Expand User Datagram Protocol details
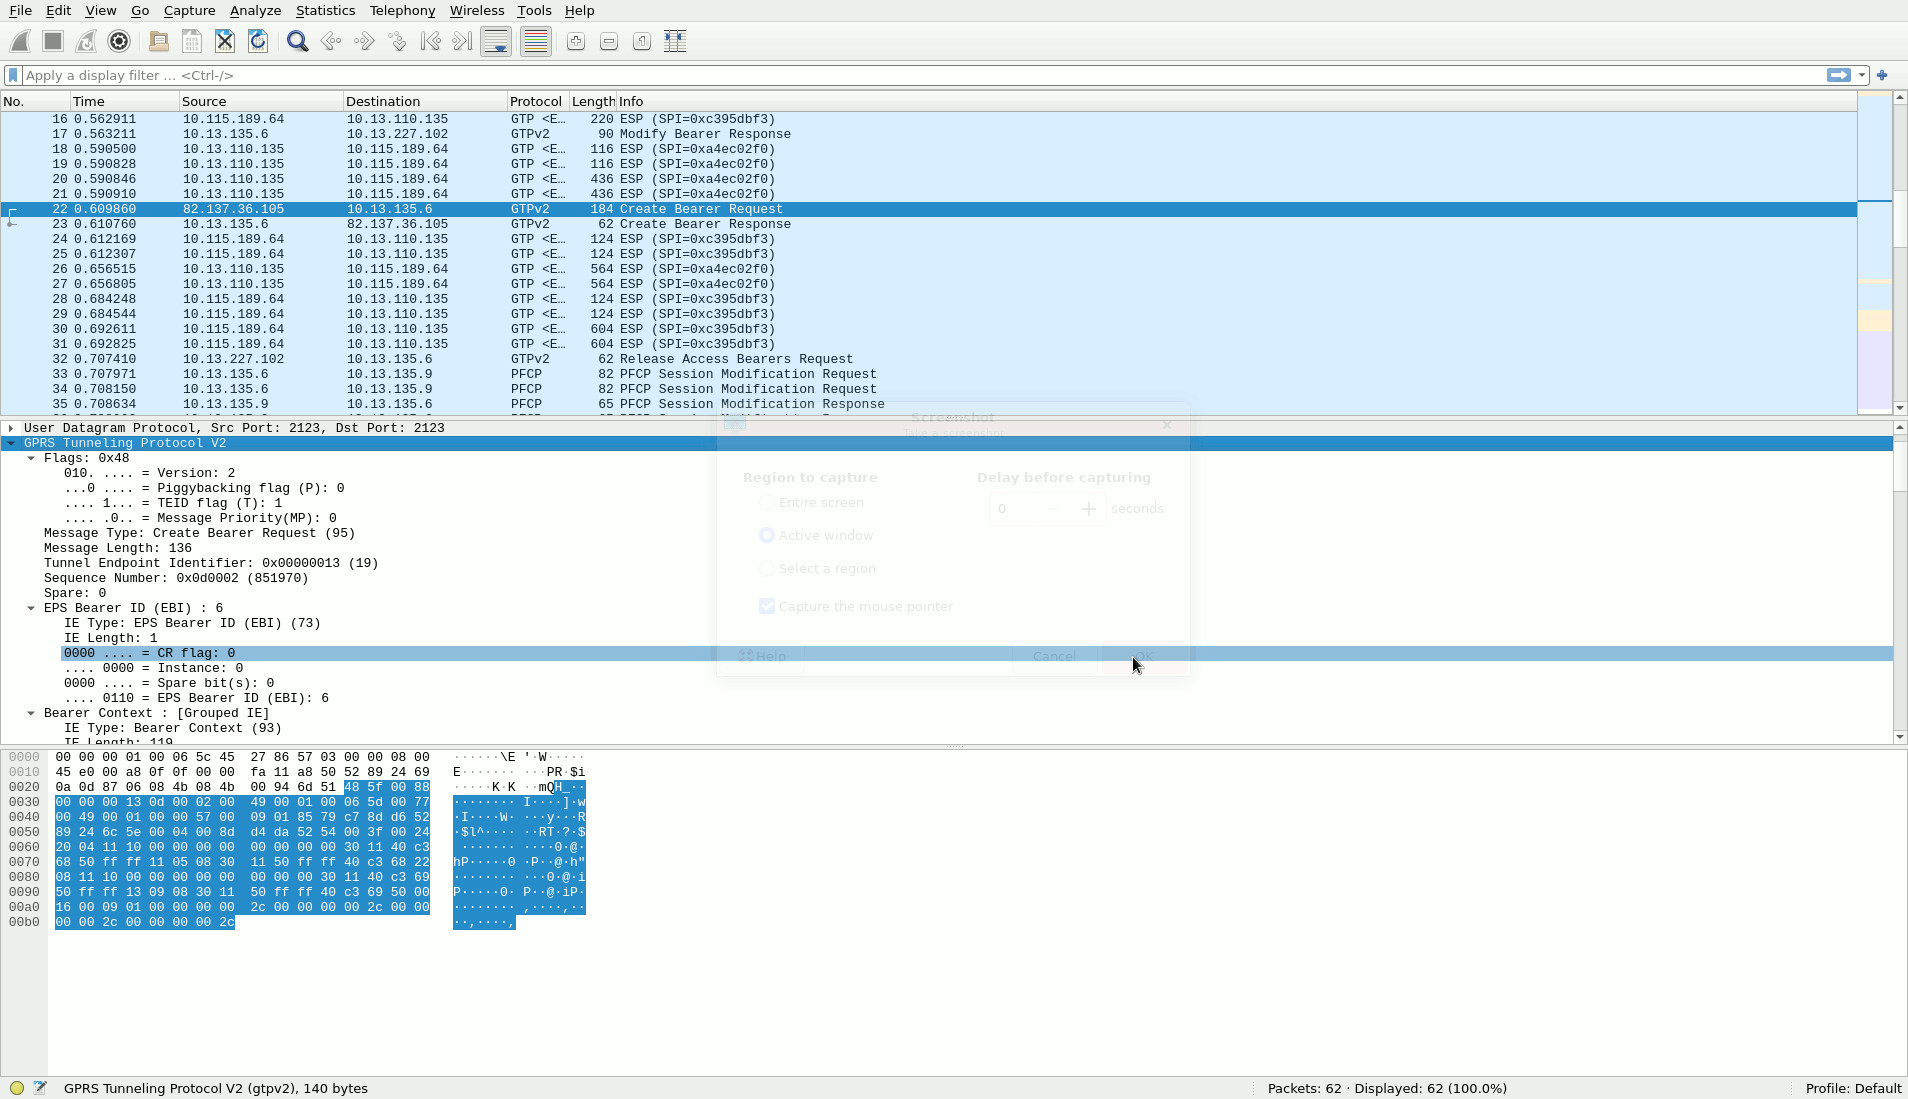This screenshot has width=1908, height=1099. [x=10, y=427]
